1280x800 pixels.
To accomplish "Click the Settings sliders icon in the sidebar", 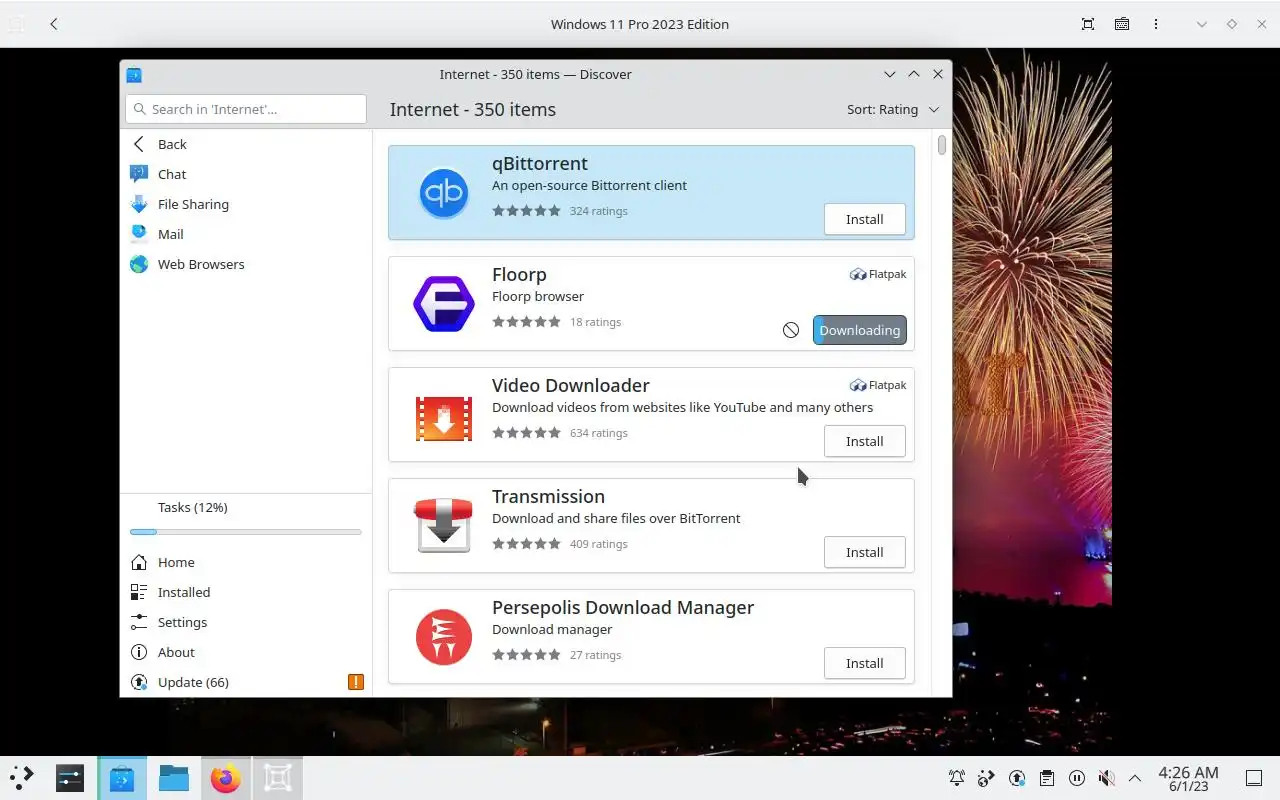I will 139,622.
